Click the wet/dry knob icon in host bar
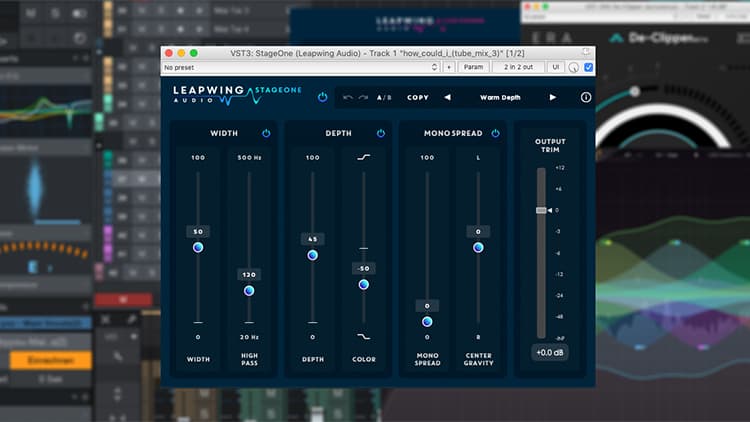 coord(574,67)
